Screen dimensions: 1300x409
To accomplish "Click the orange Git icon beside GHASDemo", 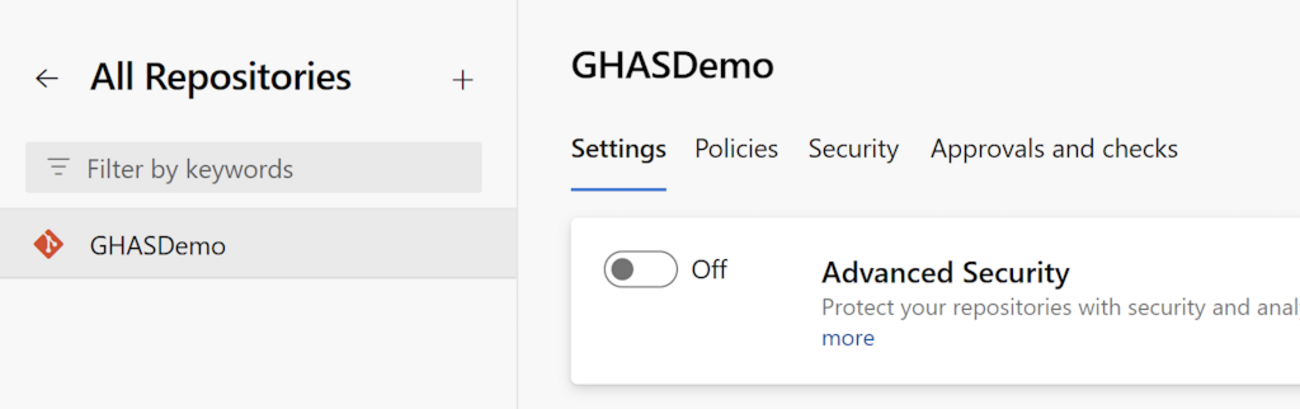I will pyautogui.click(x=48, y=245).
